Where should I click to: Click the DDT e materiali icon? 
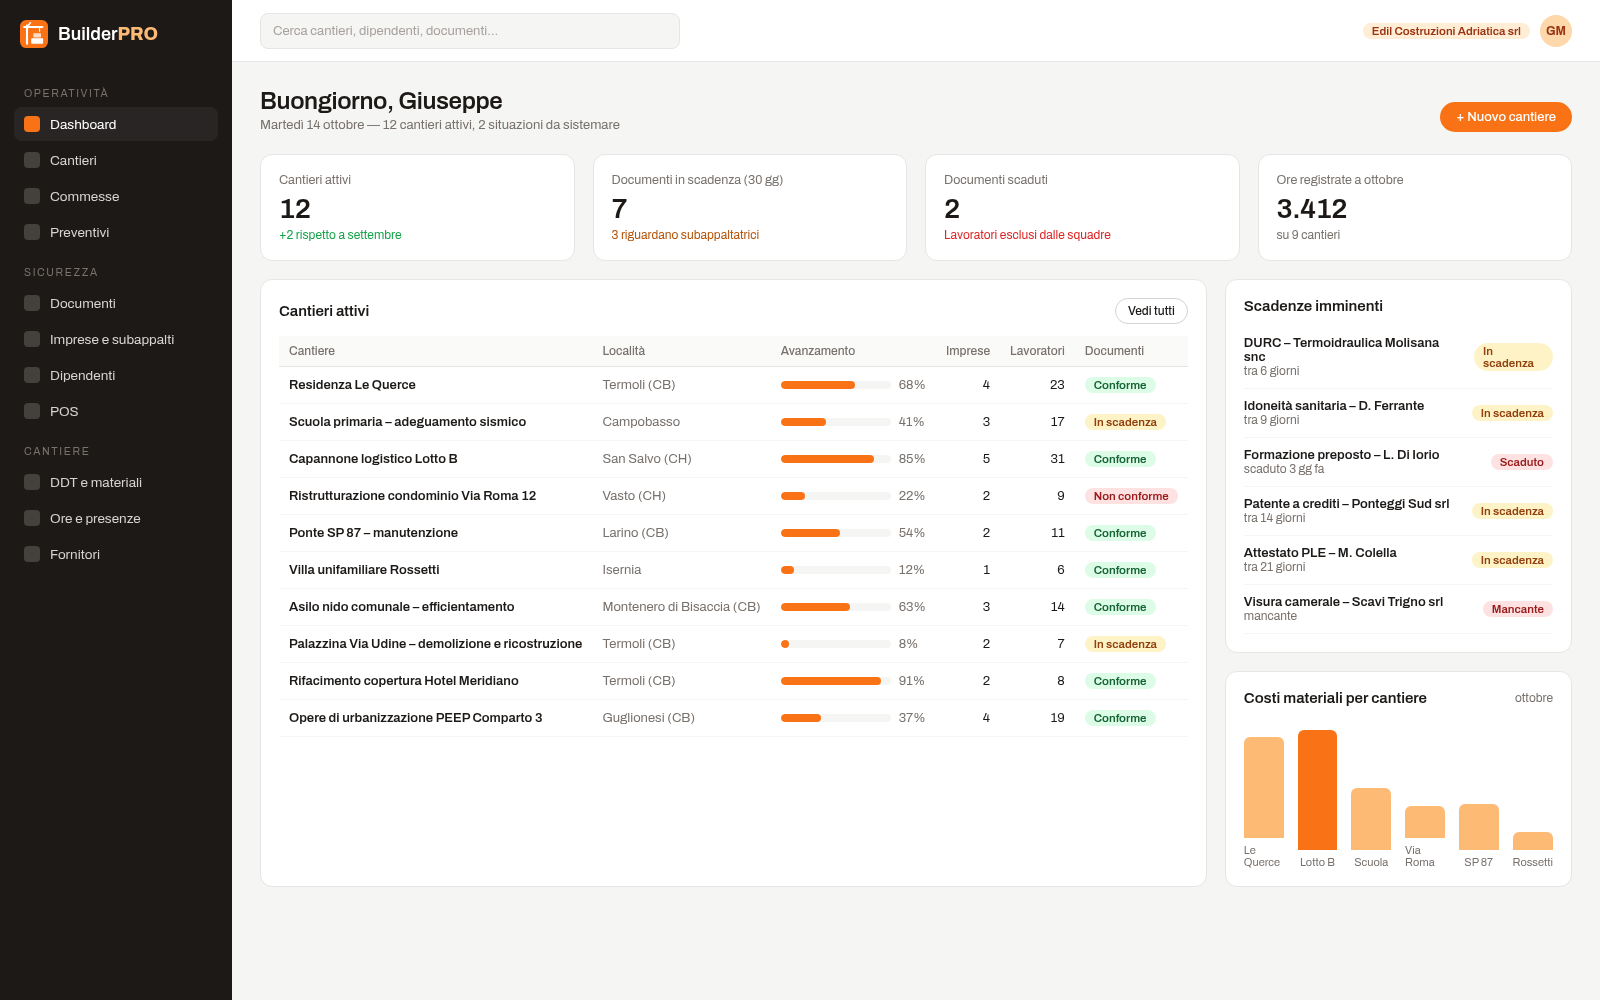pyautogui.click(x=32, y=482)
